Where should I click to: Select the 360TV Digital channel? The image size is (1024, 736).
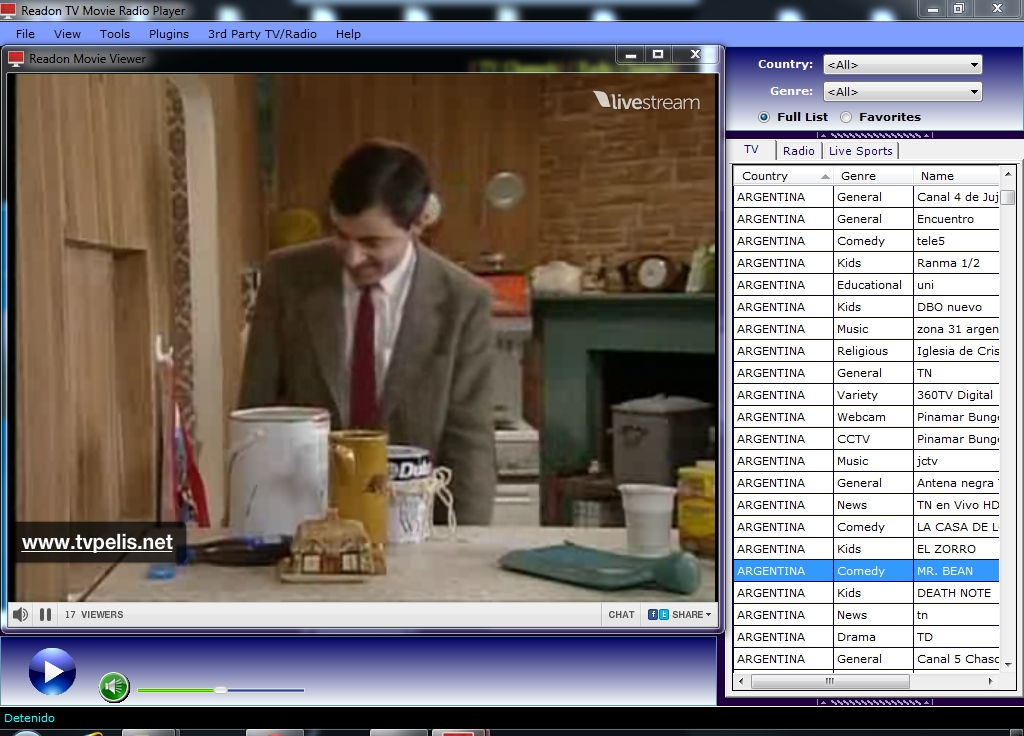point(866,395)
